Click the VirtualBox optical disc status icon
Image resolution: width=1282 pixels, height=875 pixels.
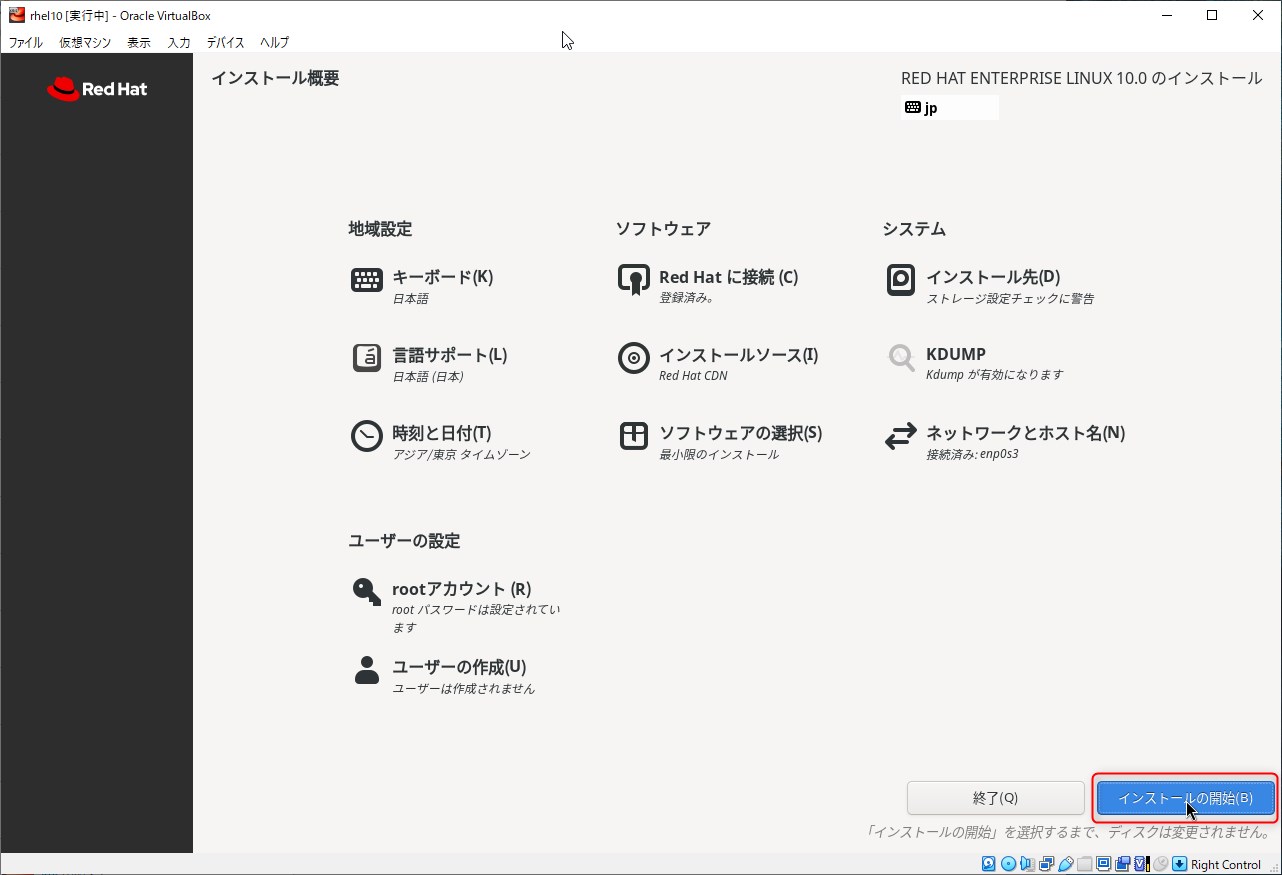click(1008, 864)
